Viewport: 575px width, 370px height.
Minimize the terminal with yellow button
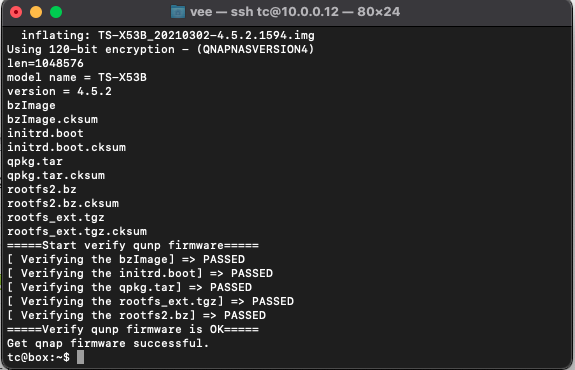36,12
